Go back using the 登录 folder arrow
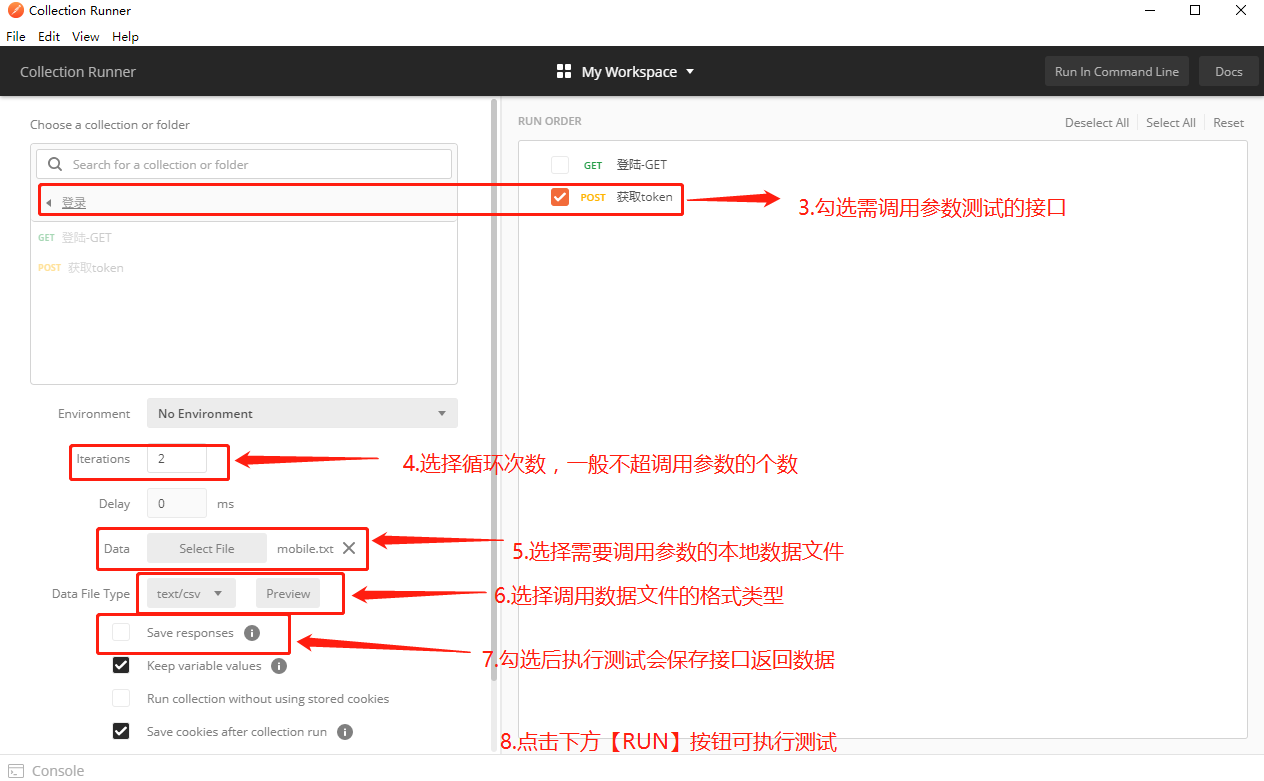Screen dimensions: 1264x781 48,203
